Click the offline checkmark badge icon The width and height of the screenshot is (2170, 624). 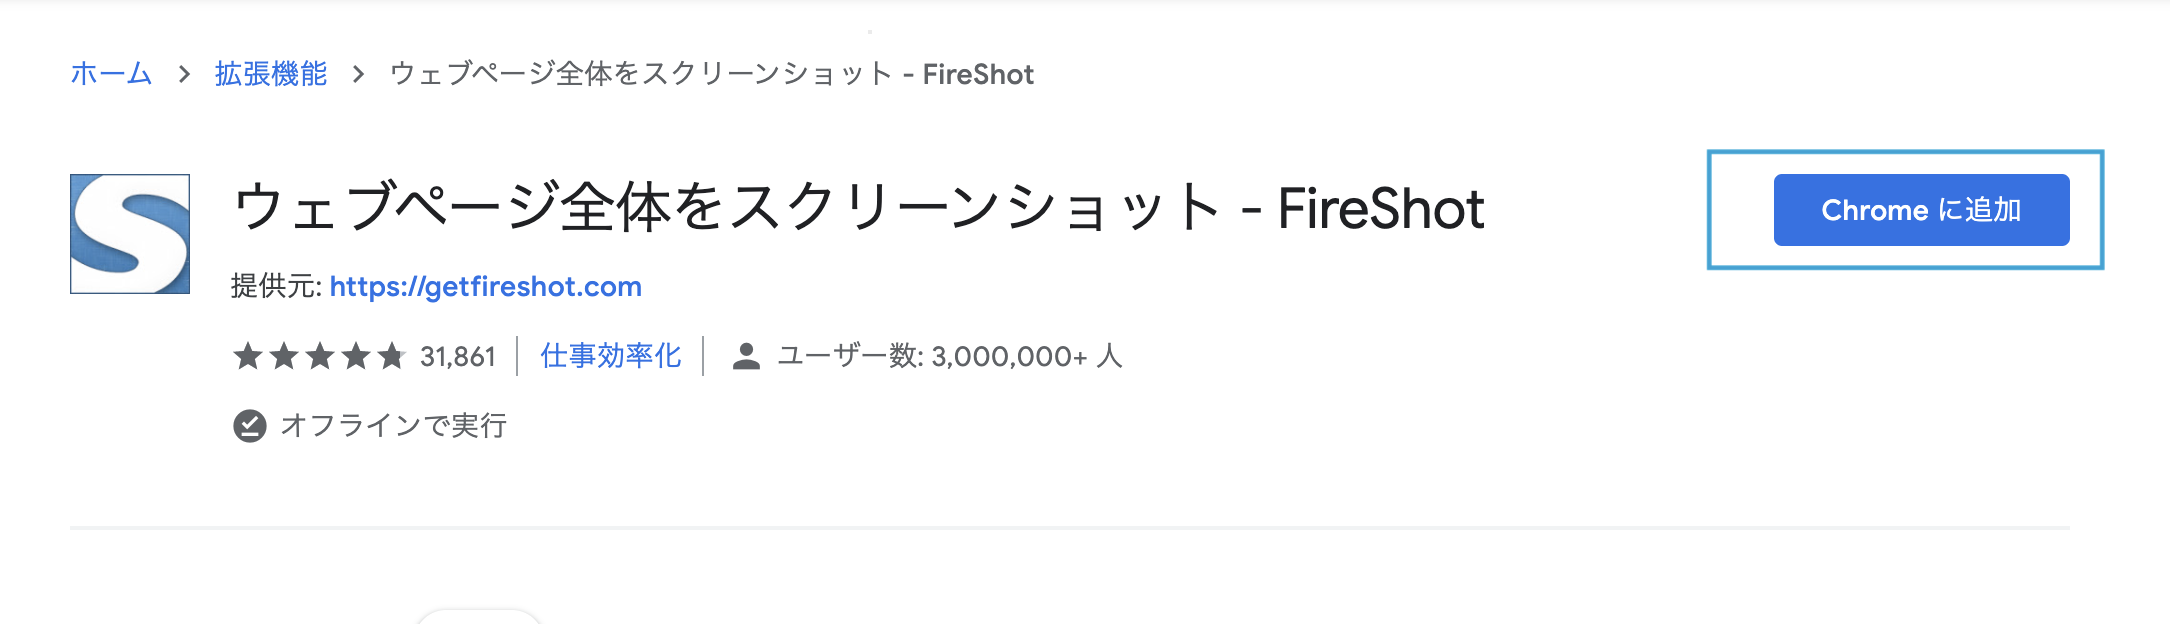click(250, 426)
